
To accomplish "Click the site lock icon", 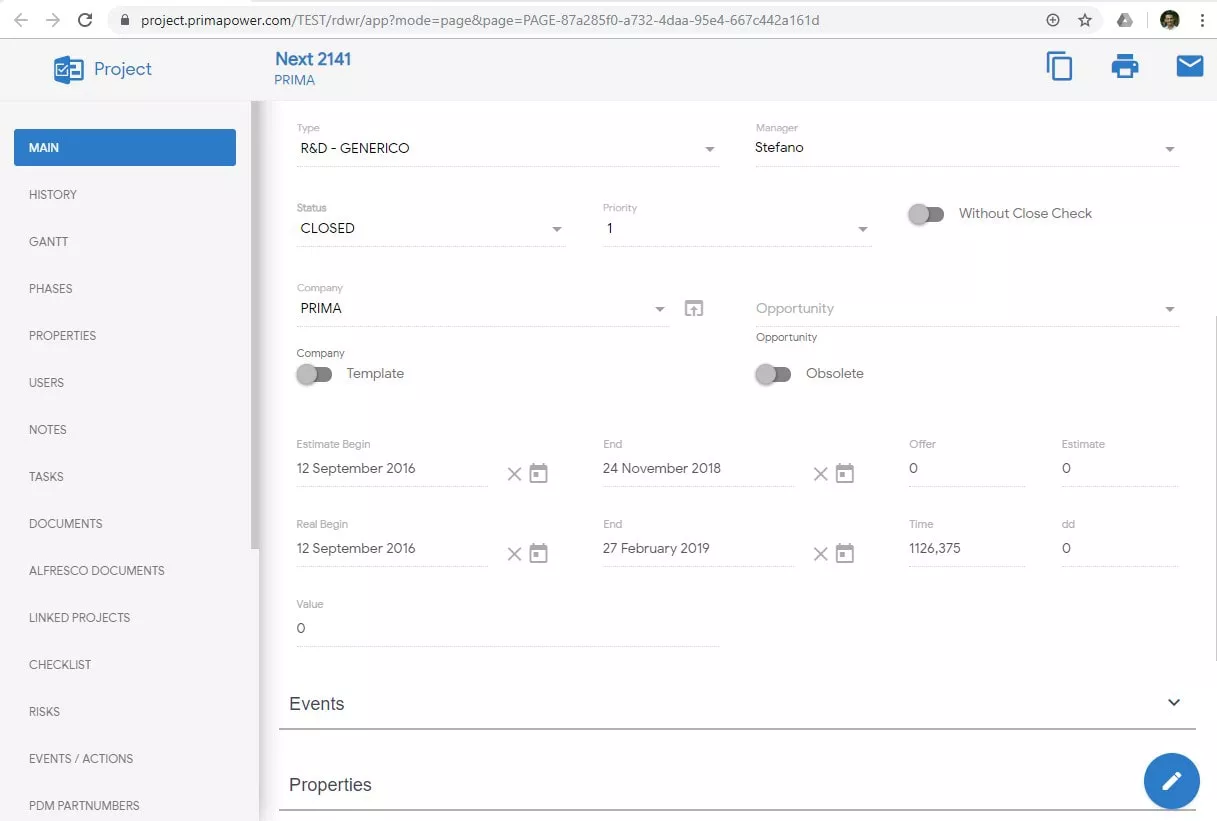I will coord(125,20).
